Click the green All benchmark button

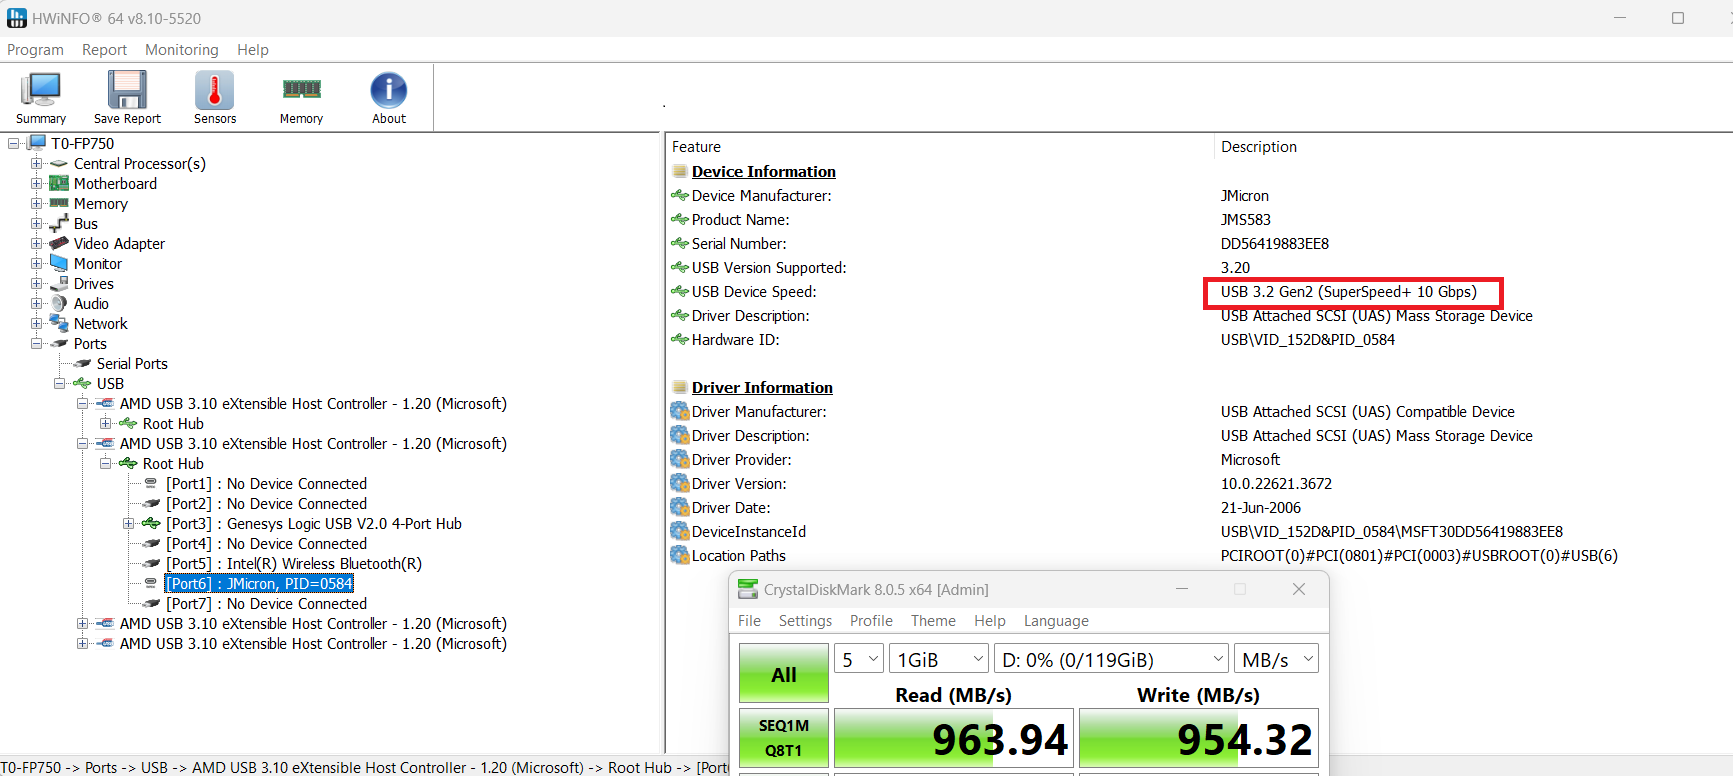[x=784, y=674]
